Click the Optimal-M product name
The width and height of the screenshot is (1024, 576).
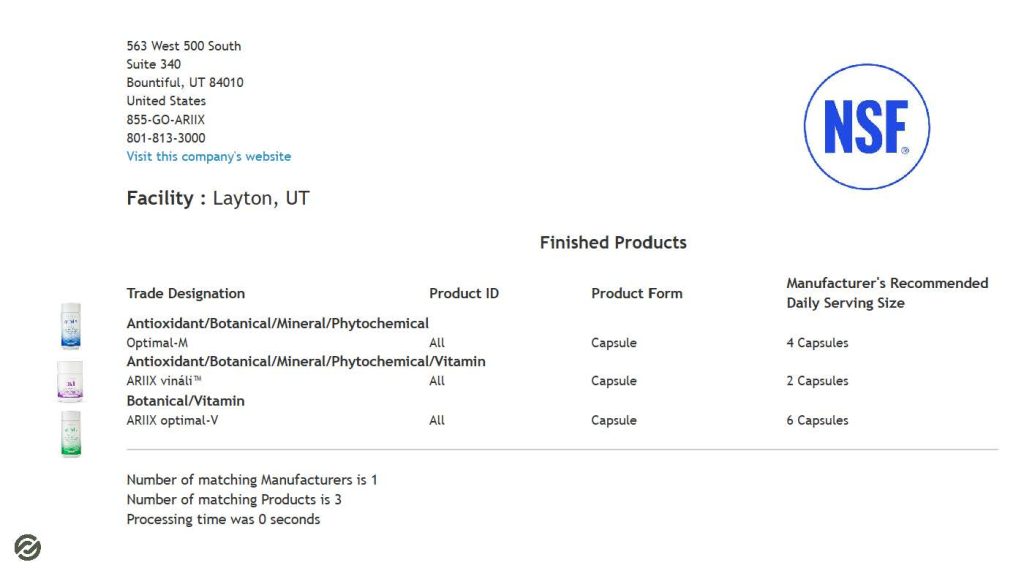tap(157, 343)
